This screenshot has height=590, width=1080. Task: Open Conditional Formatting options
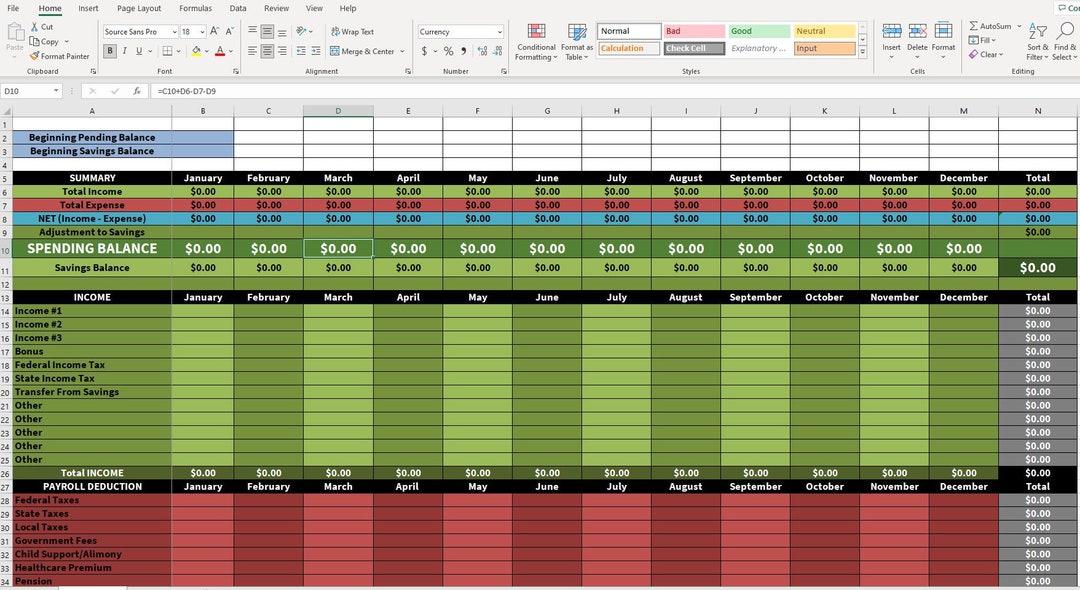(x=536, y=42)
